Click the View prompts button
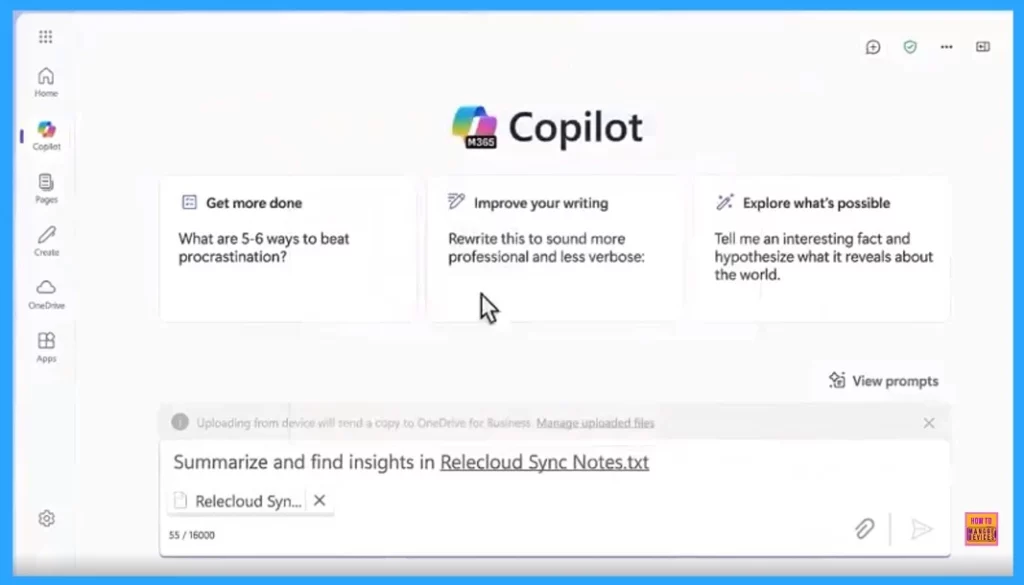This screenshot has width=1024, height=585. click(883, 381)
